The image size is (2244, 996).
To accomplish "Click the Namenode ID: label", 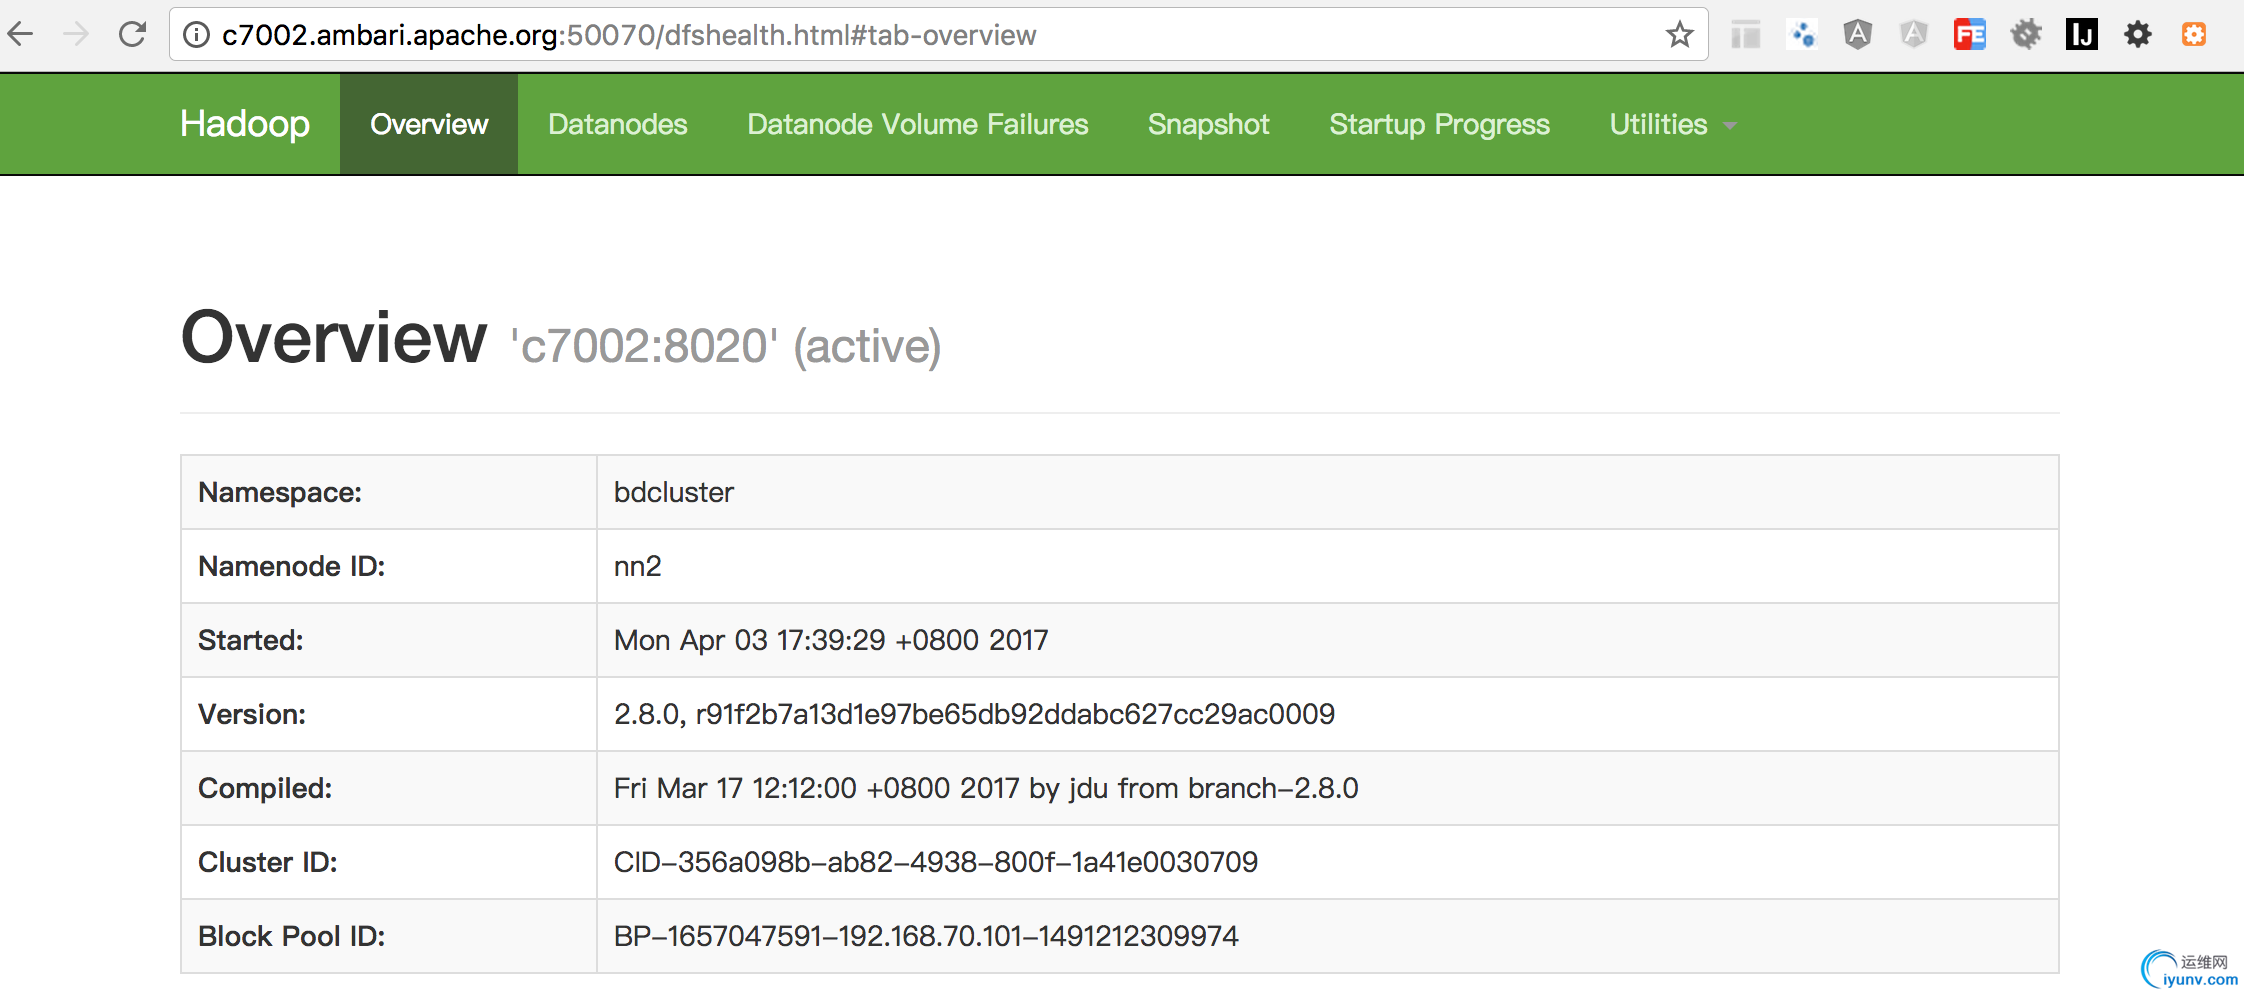I will coord(291,566).
